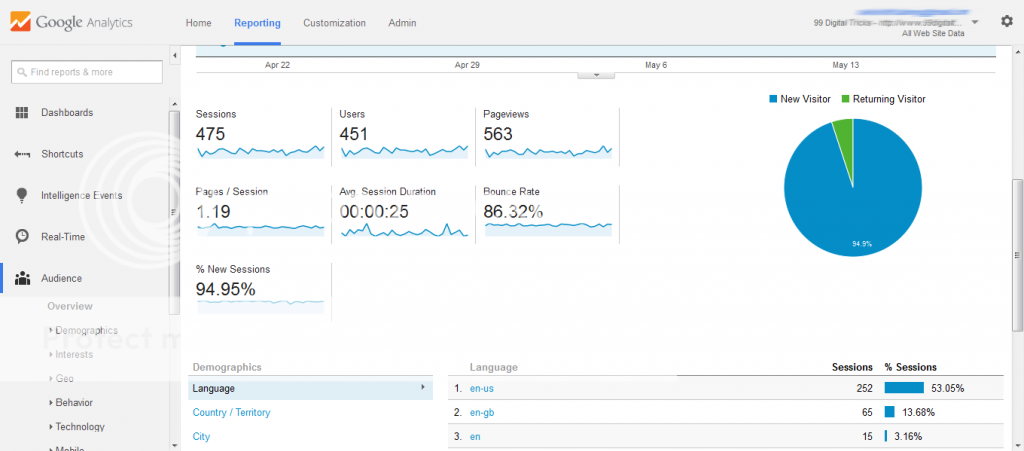Image resolution: width=1024 pixels, height=451 pixels.
Task: Open the Country / Territory link
Action: [231, 412]
